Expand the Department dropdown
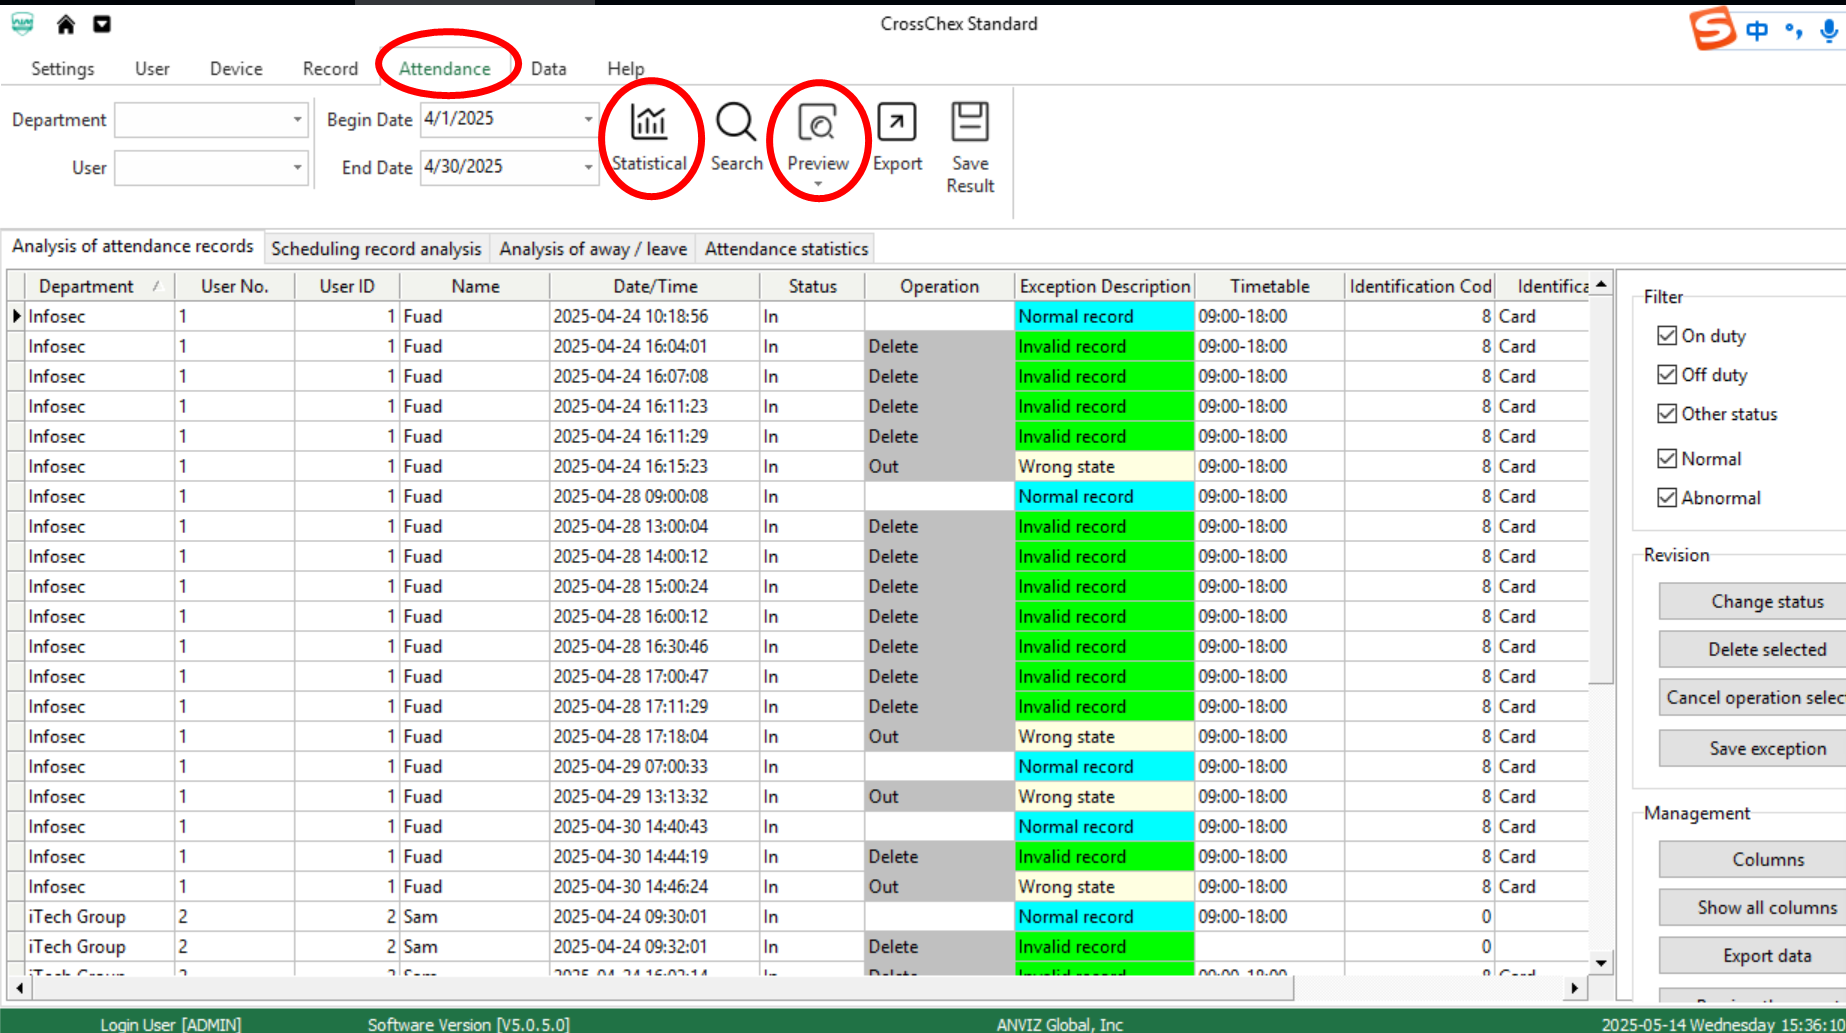1846x1033 pixels. tap(297, 120)
